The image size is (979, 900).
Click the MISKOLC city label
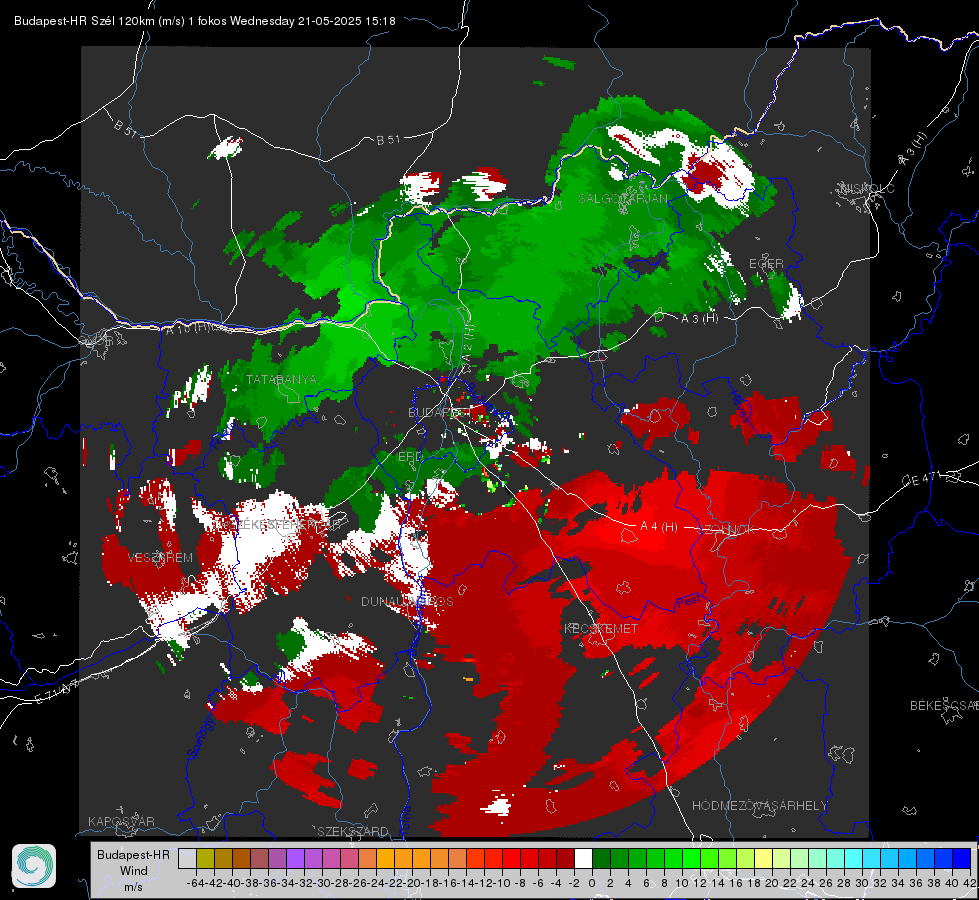click(x=867, y=189)
